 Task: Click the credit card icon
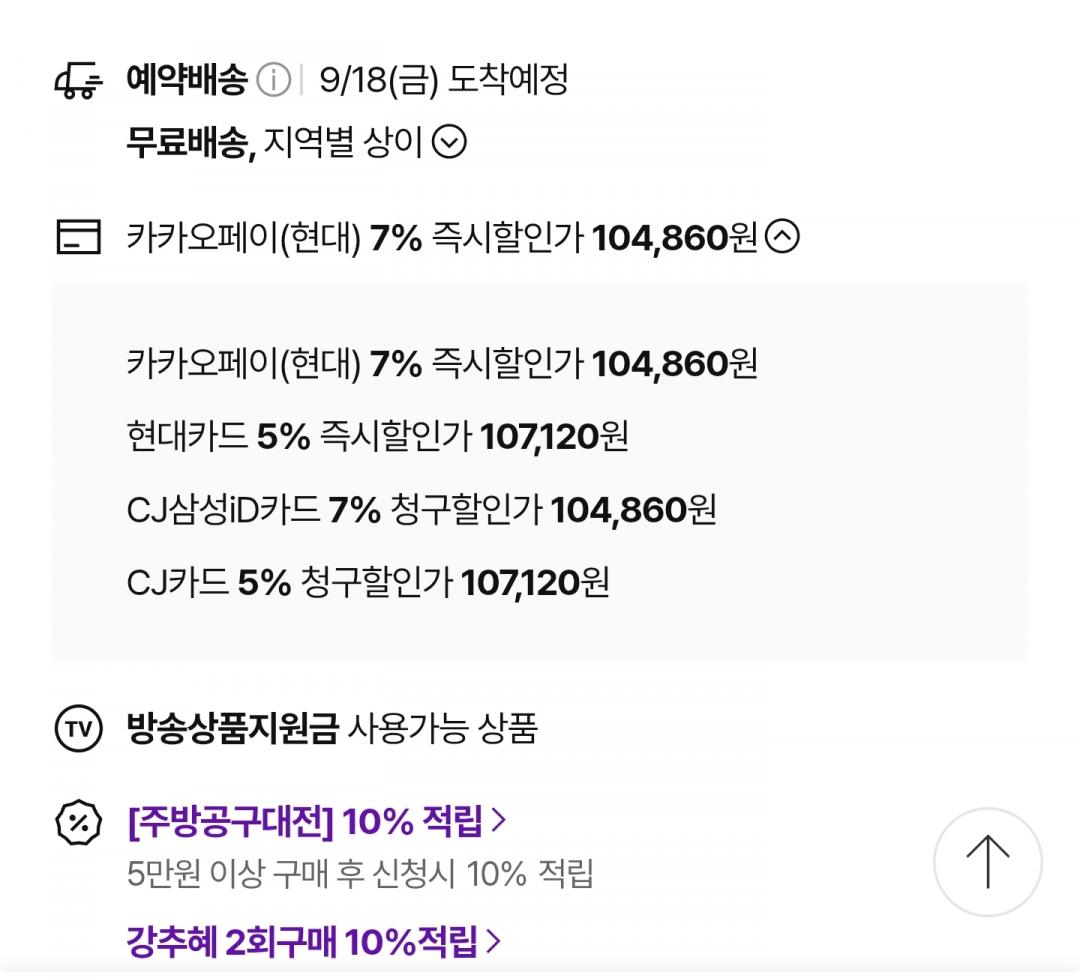tap(79, 237)
